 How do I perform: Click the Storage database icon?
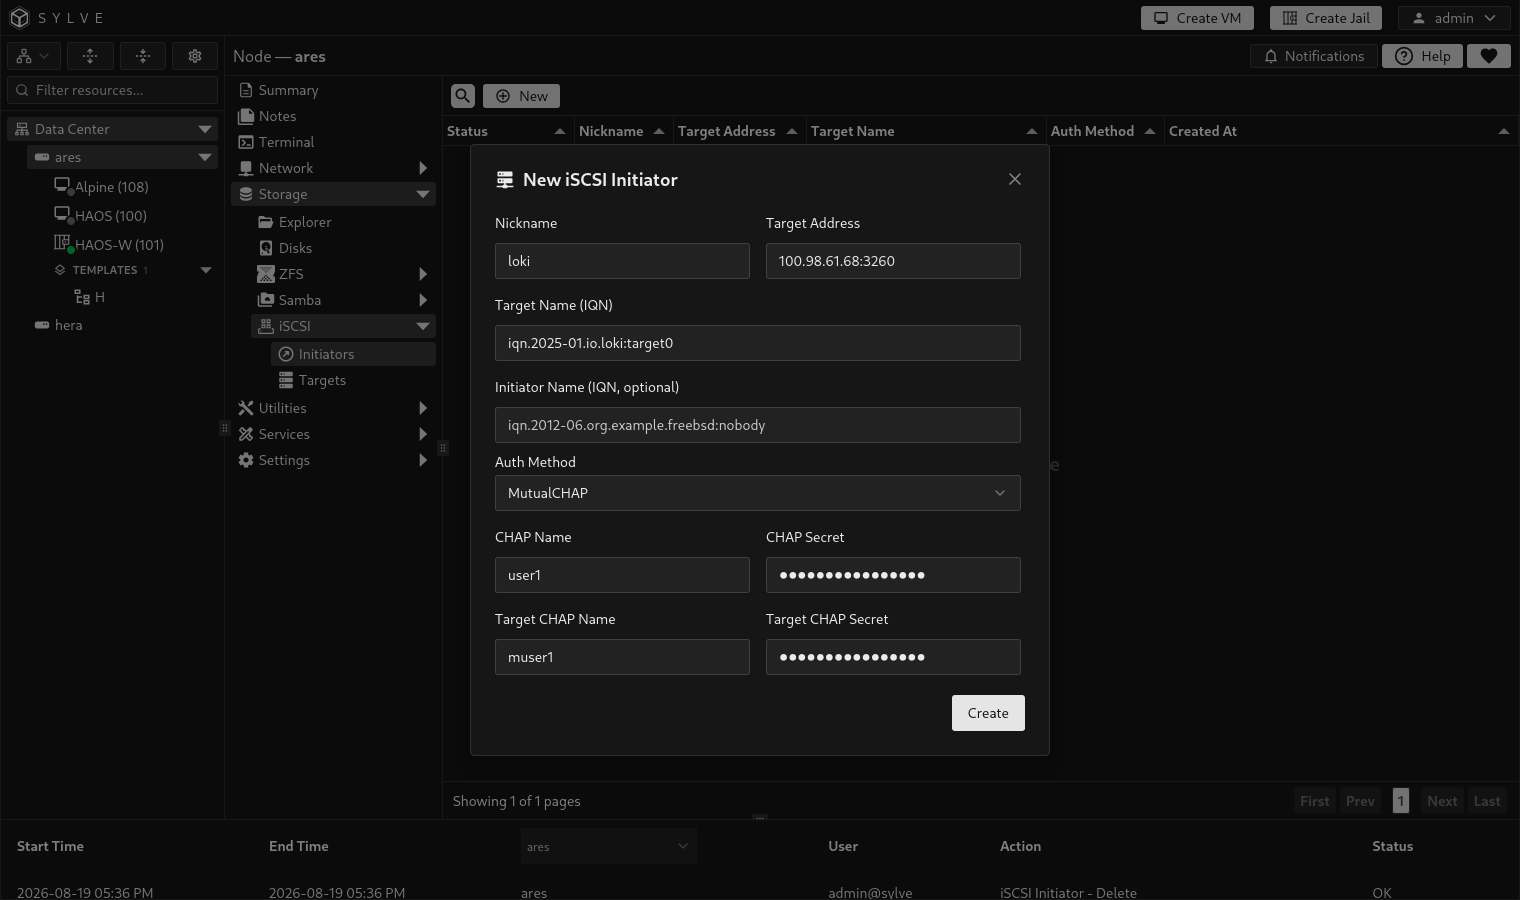pyautogui.click(x=246, y=194)
